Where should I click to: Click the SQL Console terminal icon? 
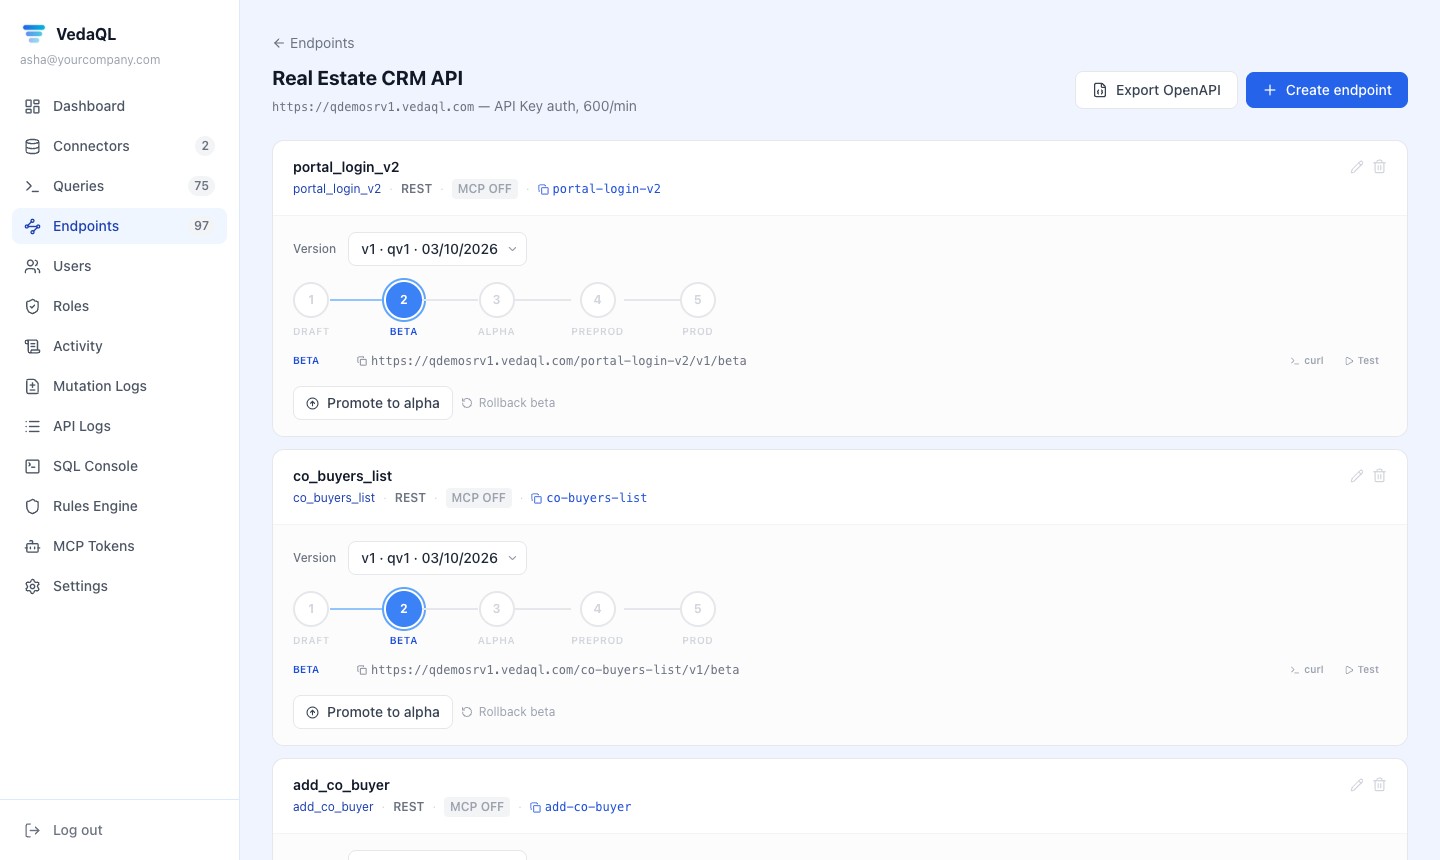tap(32, 466)
